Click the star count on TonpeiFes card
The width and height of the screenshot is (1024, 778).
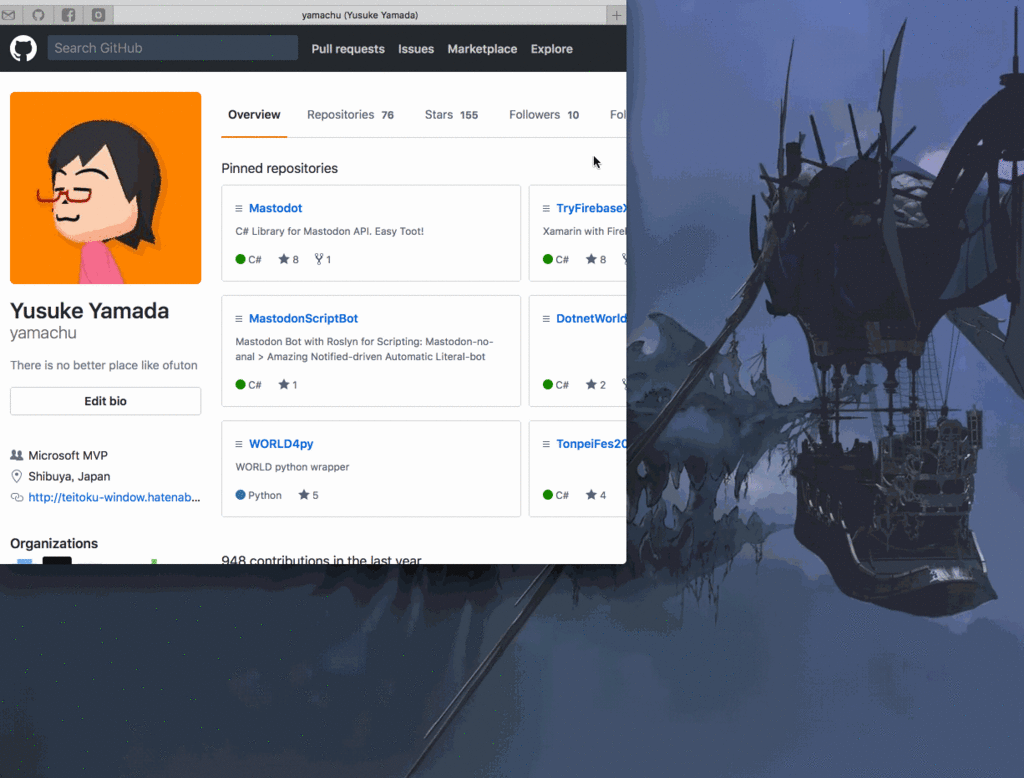pyautogui.click(x=596, y=495)
